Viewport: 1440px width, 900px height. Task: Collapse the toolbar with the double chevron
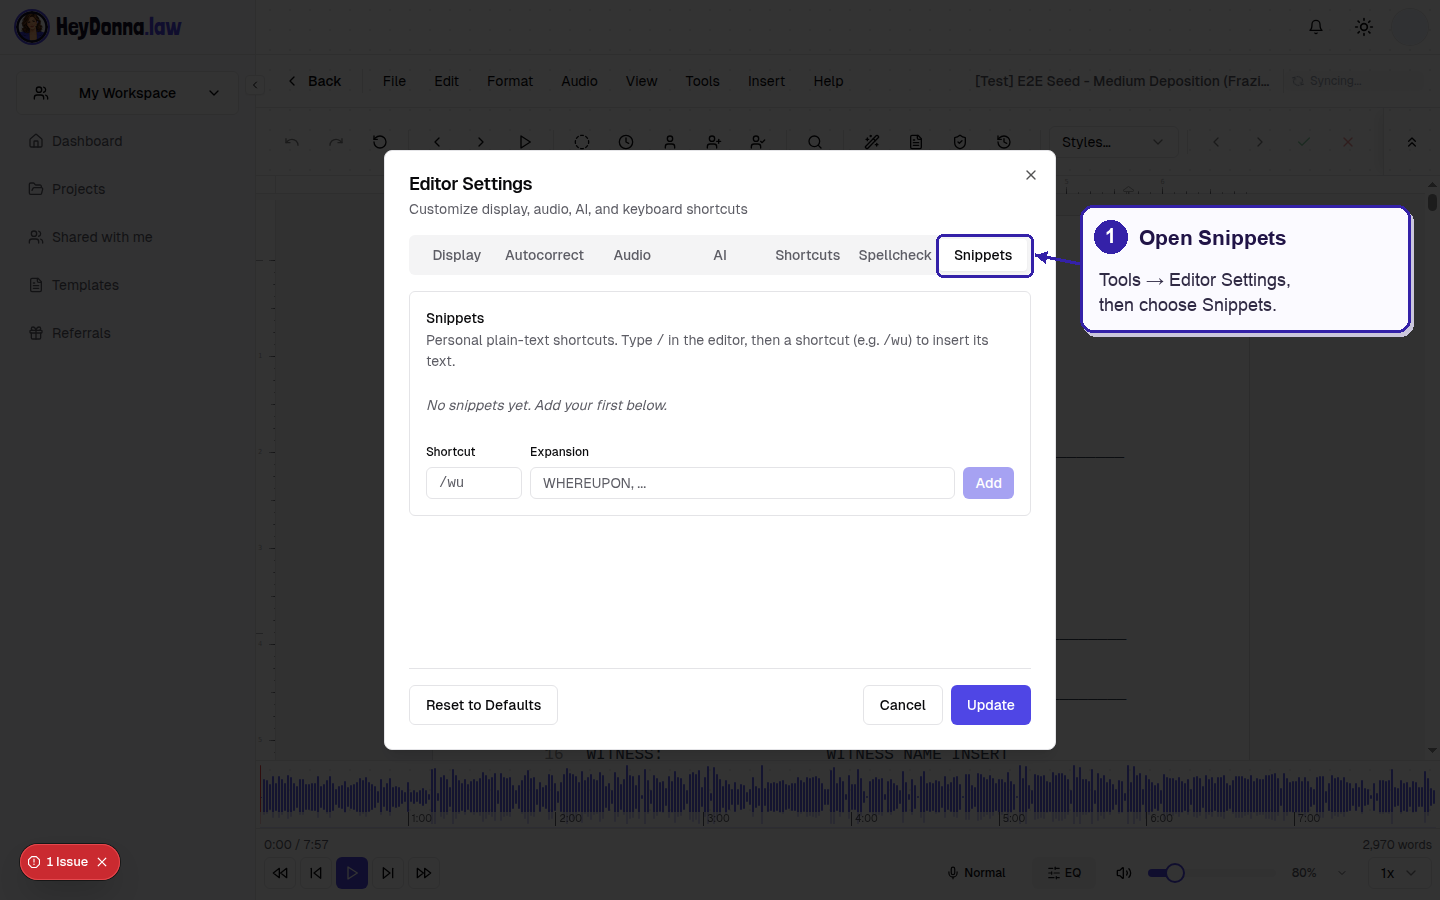click(x=1412, y=142)
